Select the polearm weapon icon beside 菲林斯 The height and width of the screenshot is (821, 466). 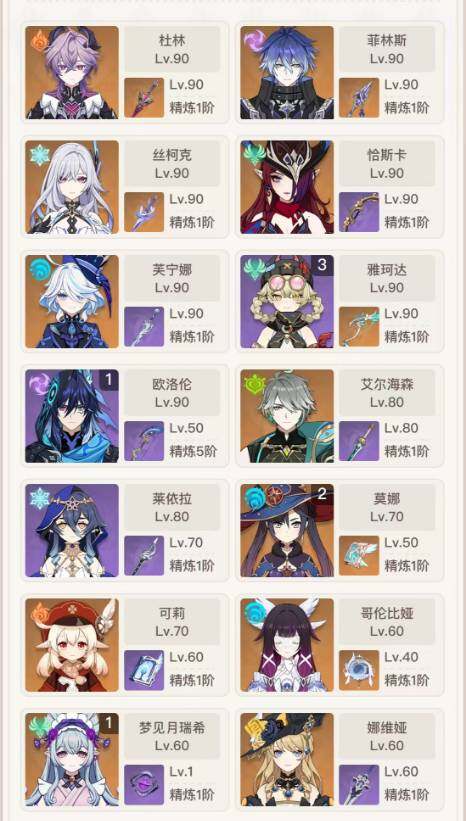(359, 98)
